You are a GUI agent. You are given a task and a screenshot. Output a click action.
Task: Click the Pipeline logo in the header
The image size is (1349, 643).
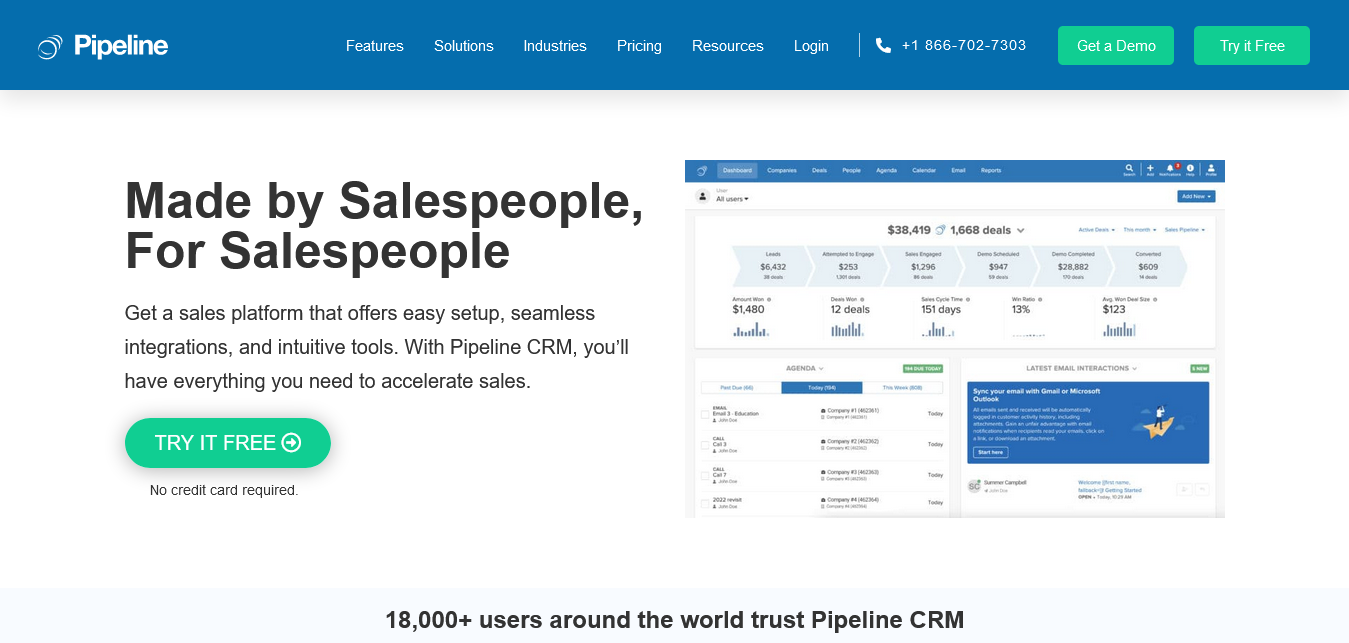[103, 46]
